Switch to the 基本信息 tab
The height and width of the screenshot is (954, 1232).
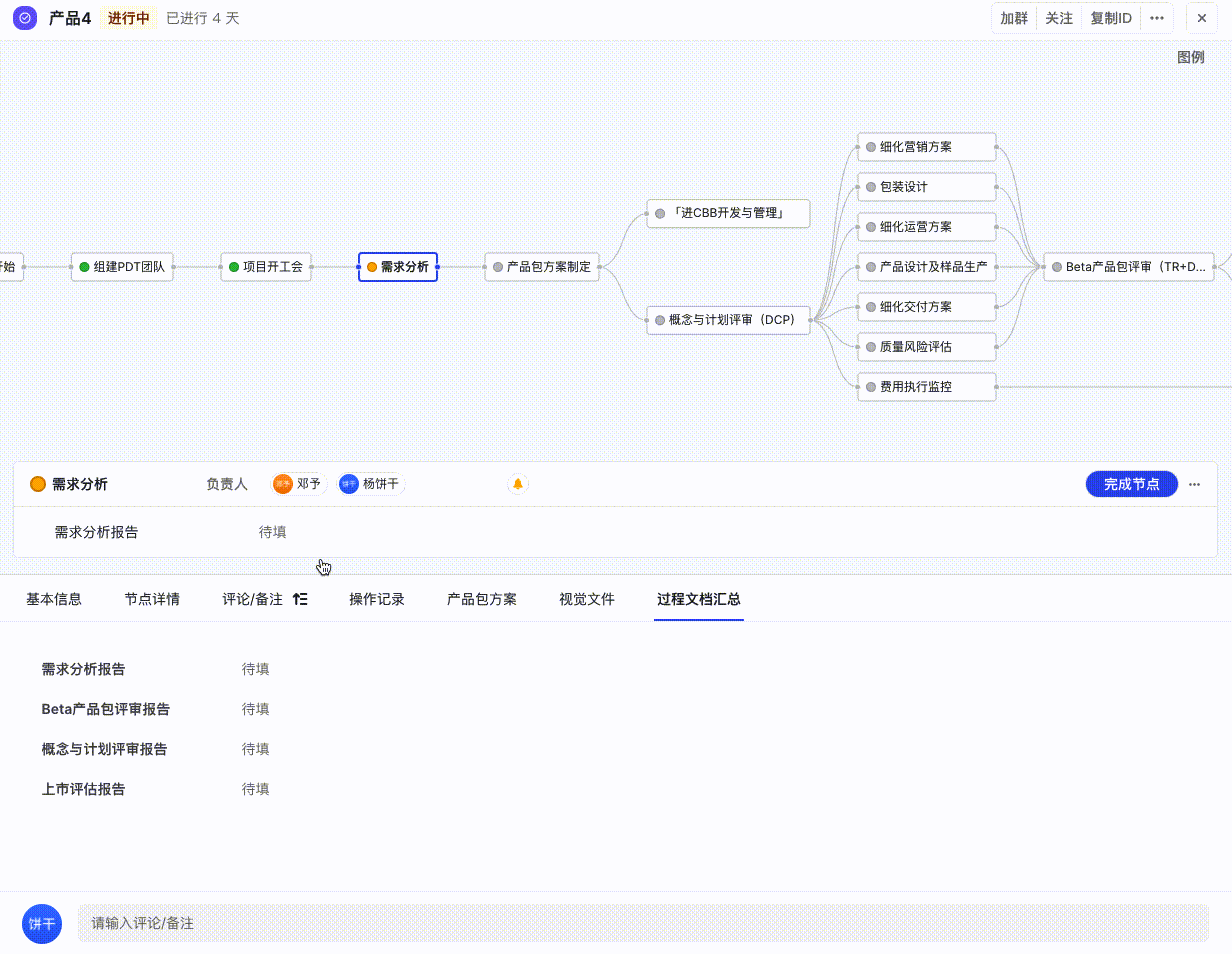pyautogui.click(x=54, y=600)
